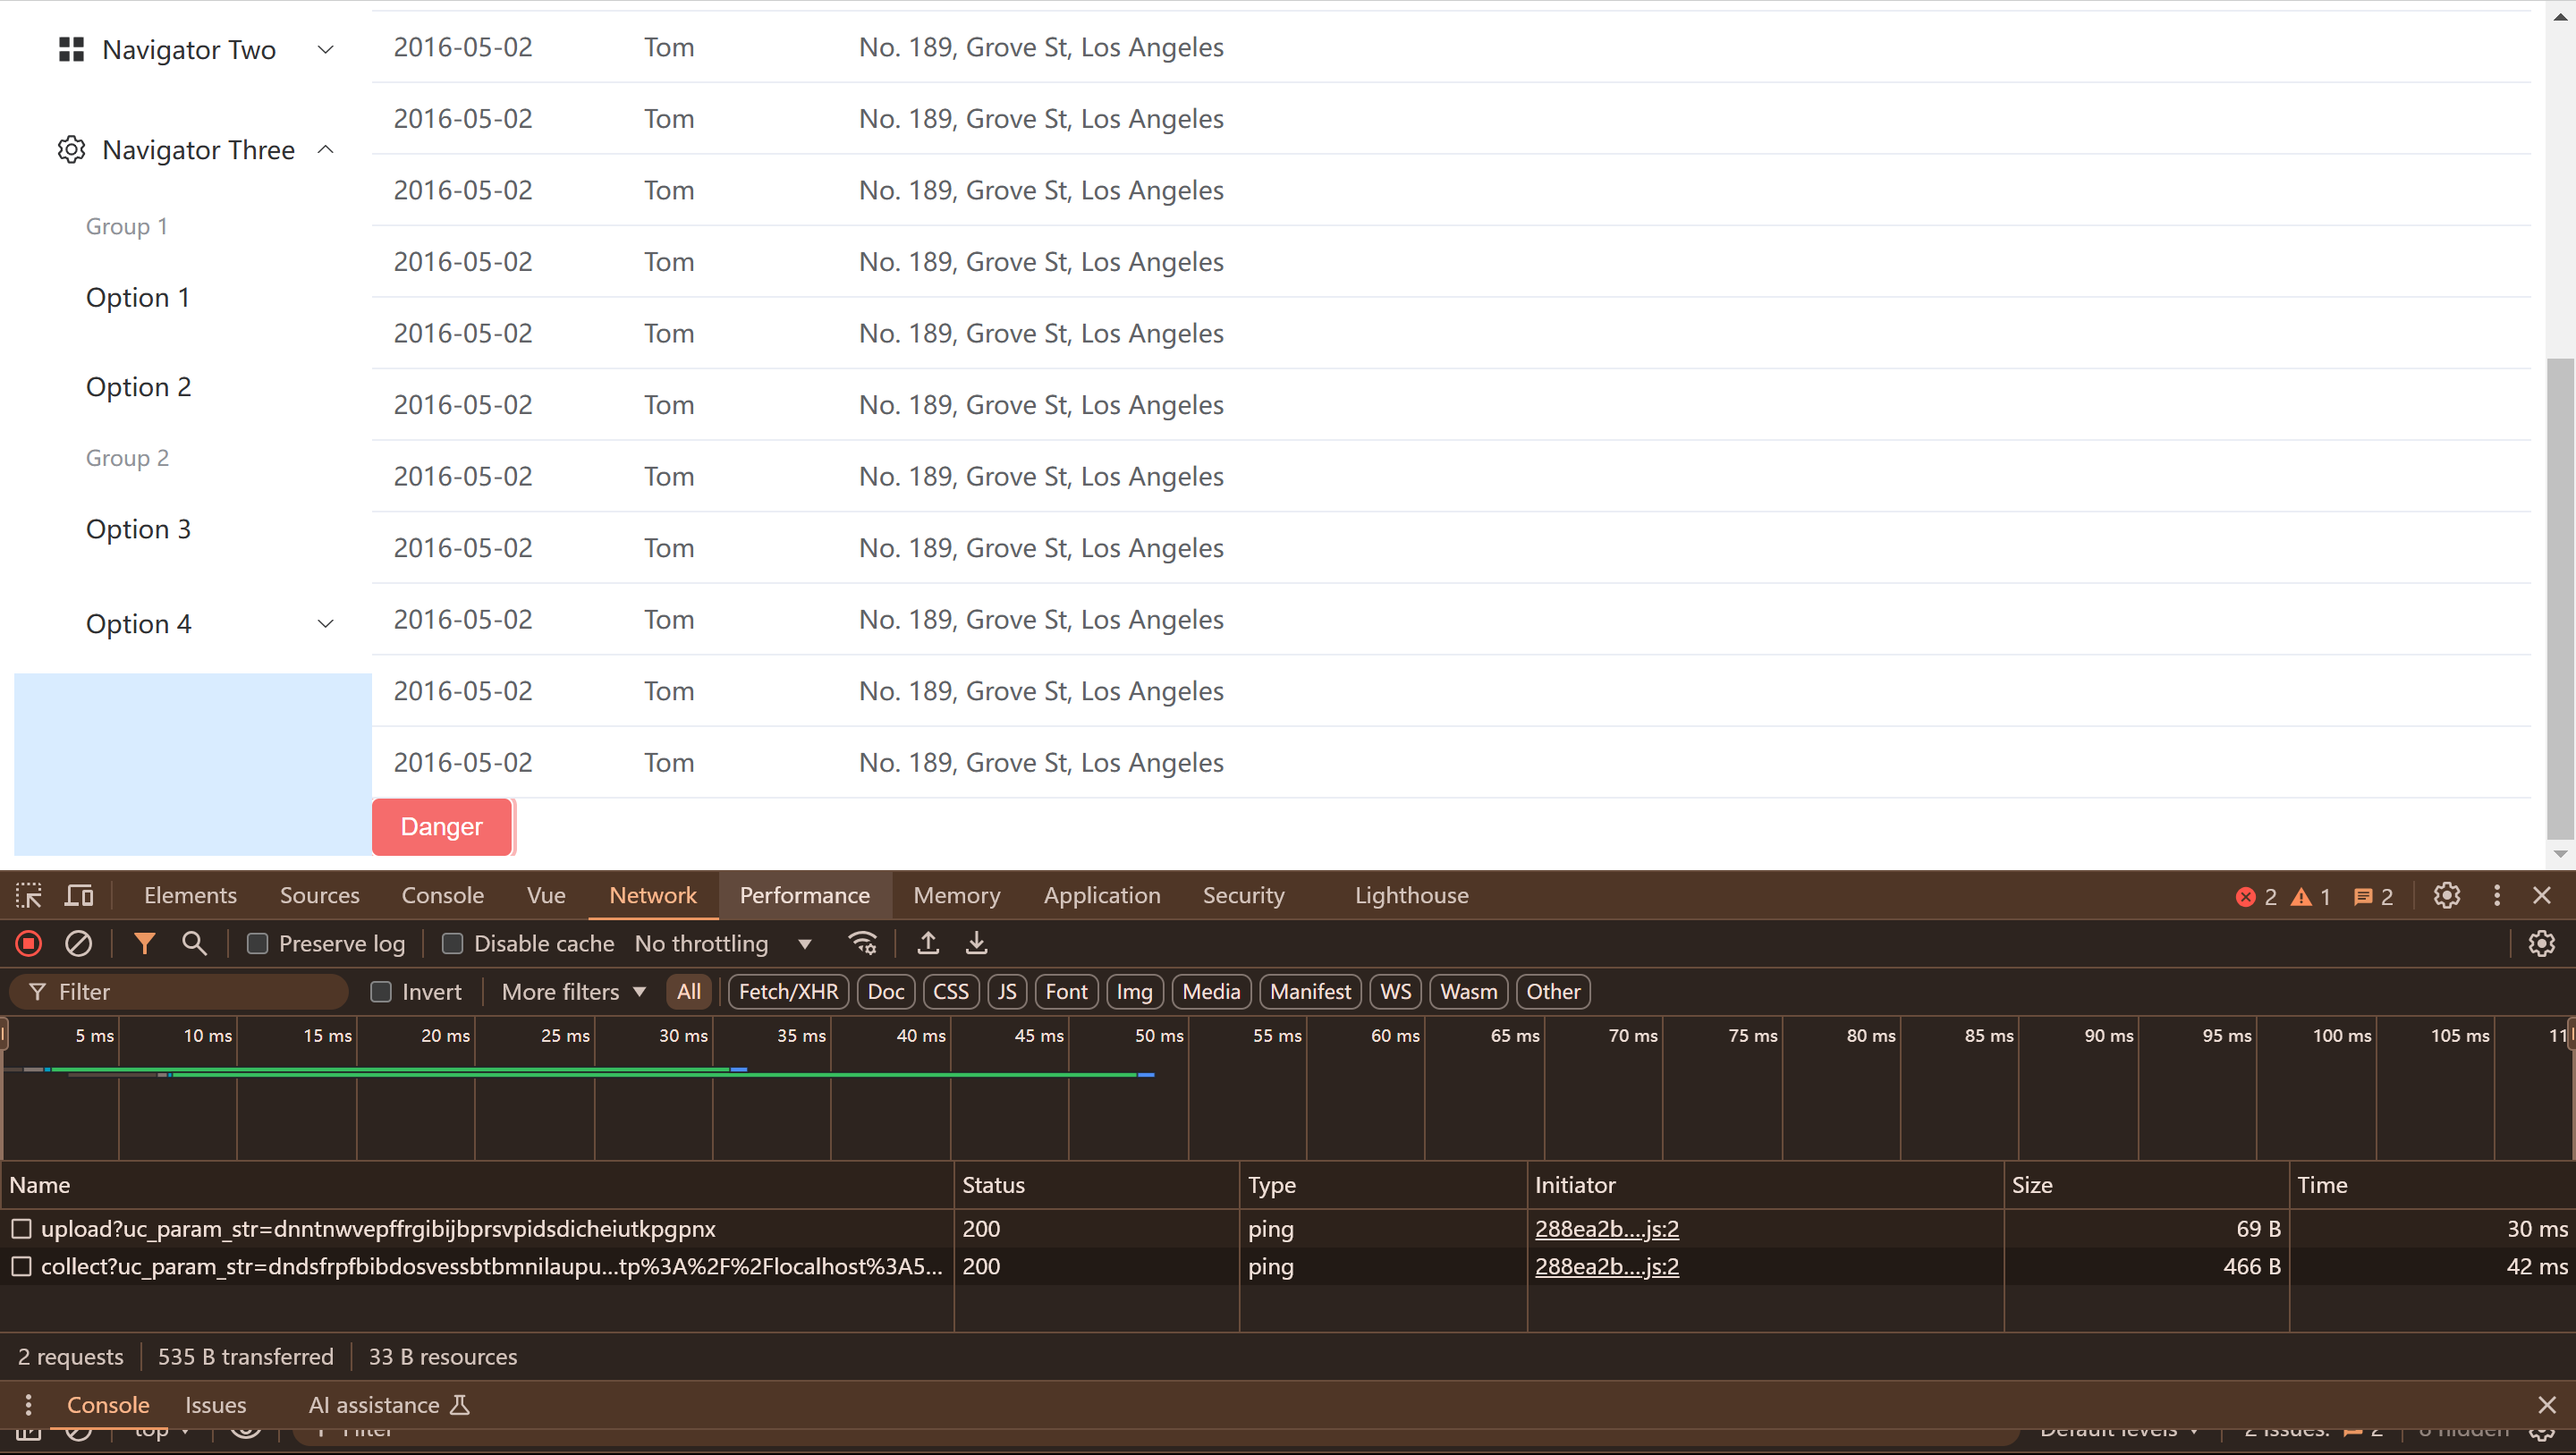The width and height of the screenshot is (2576, 1455).
Task: Clear the network log
Action: pos(78,943)
